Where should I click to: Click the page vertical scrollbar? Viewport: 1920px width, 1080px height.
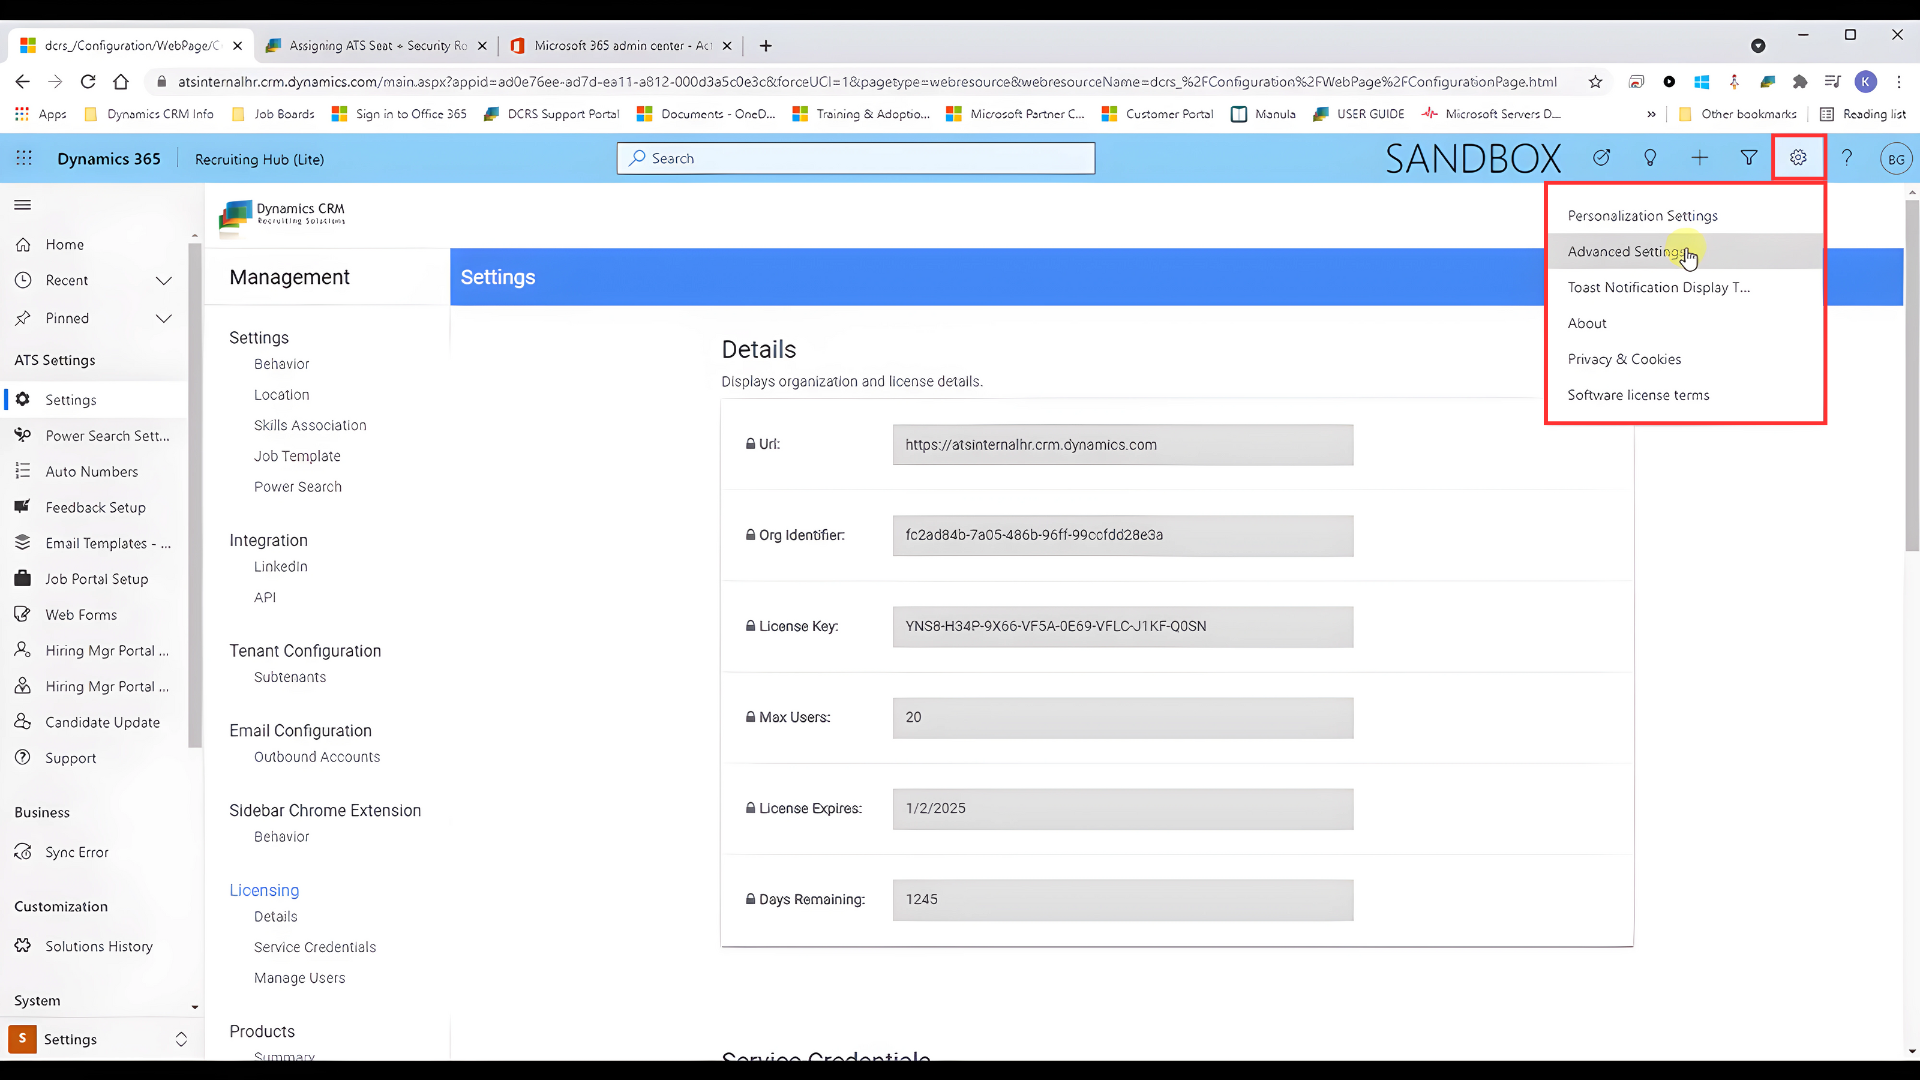coord(1911,375)
